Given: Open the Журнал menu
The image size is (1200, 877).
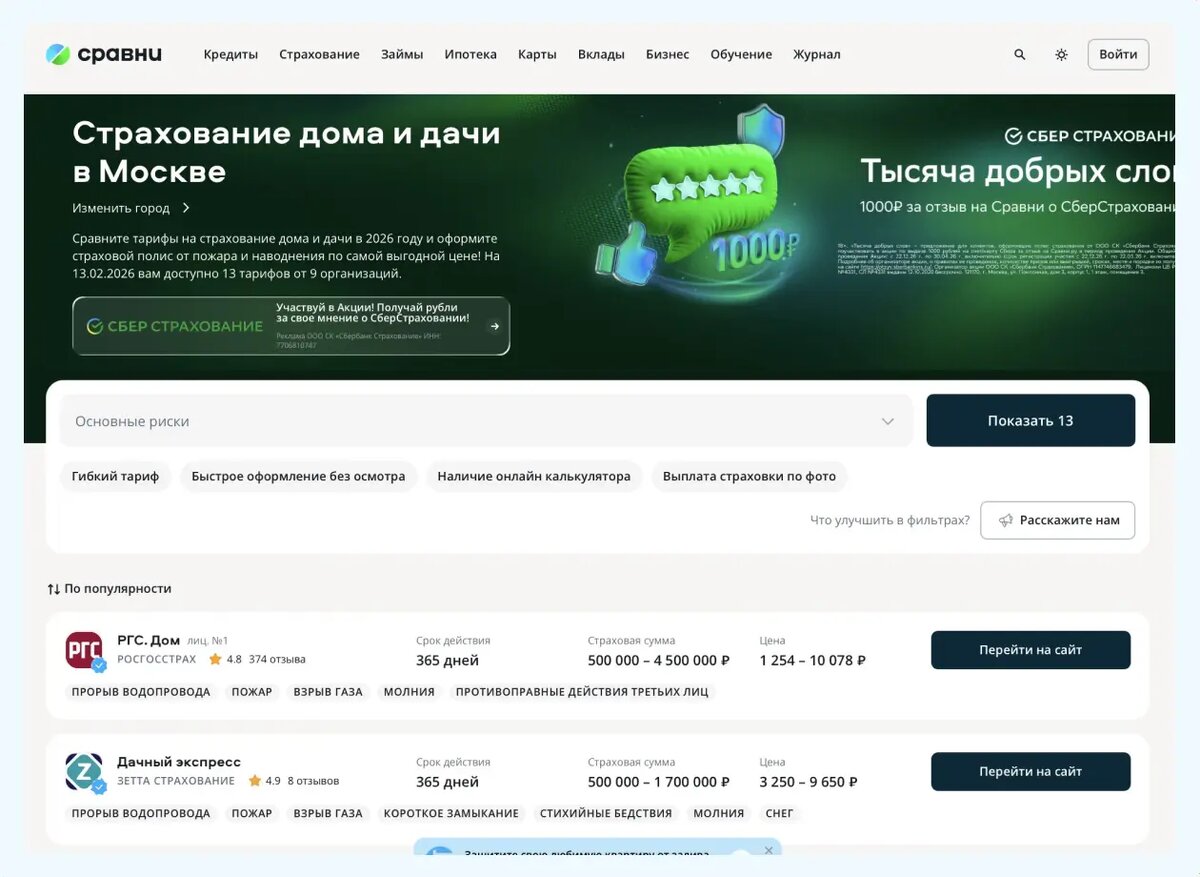Looking at the screenshot, I should coord(817,54).
